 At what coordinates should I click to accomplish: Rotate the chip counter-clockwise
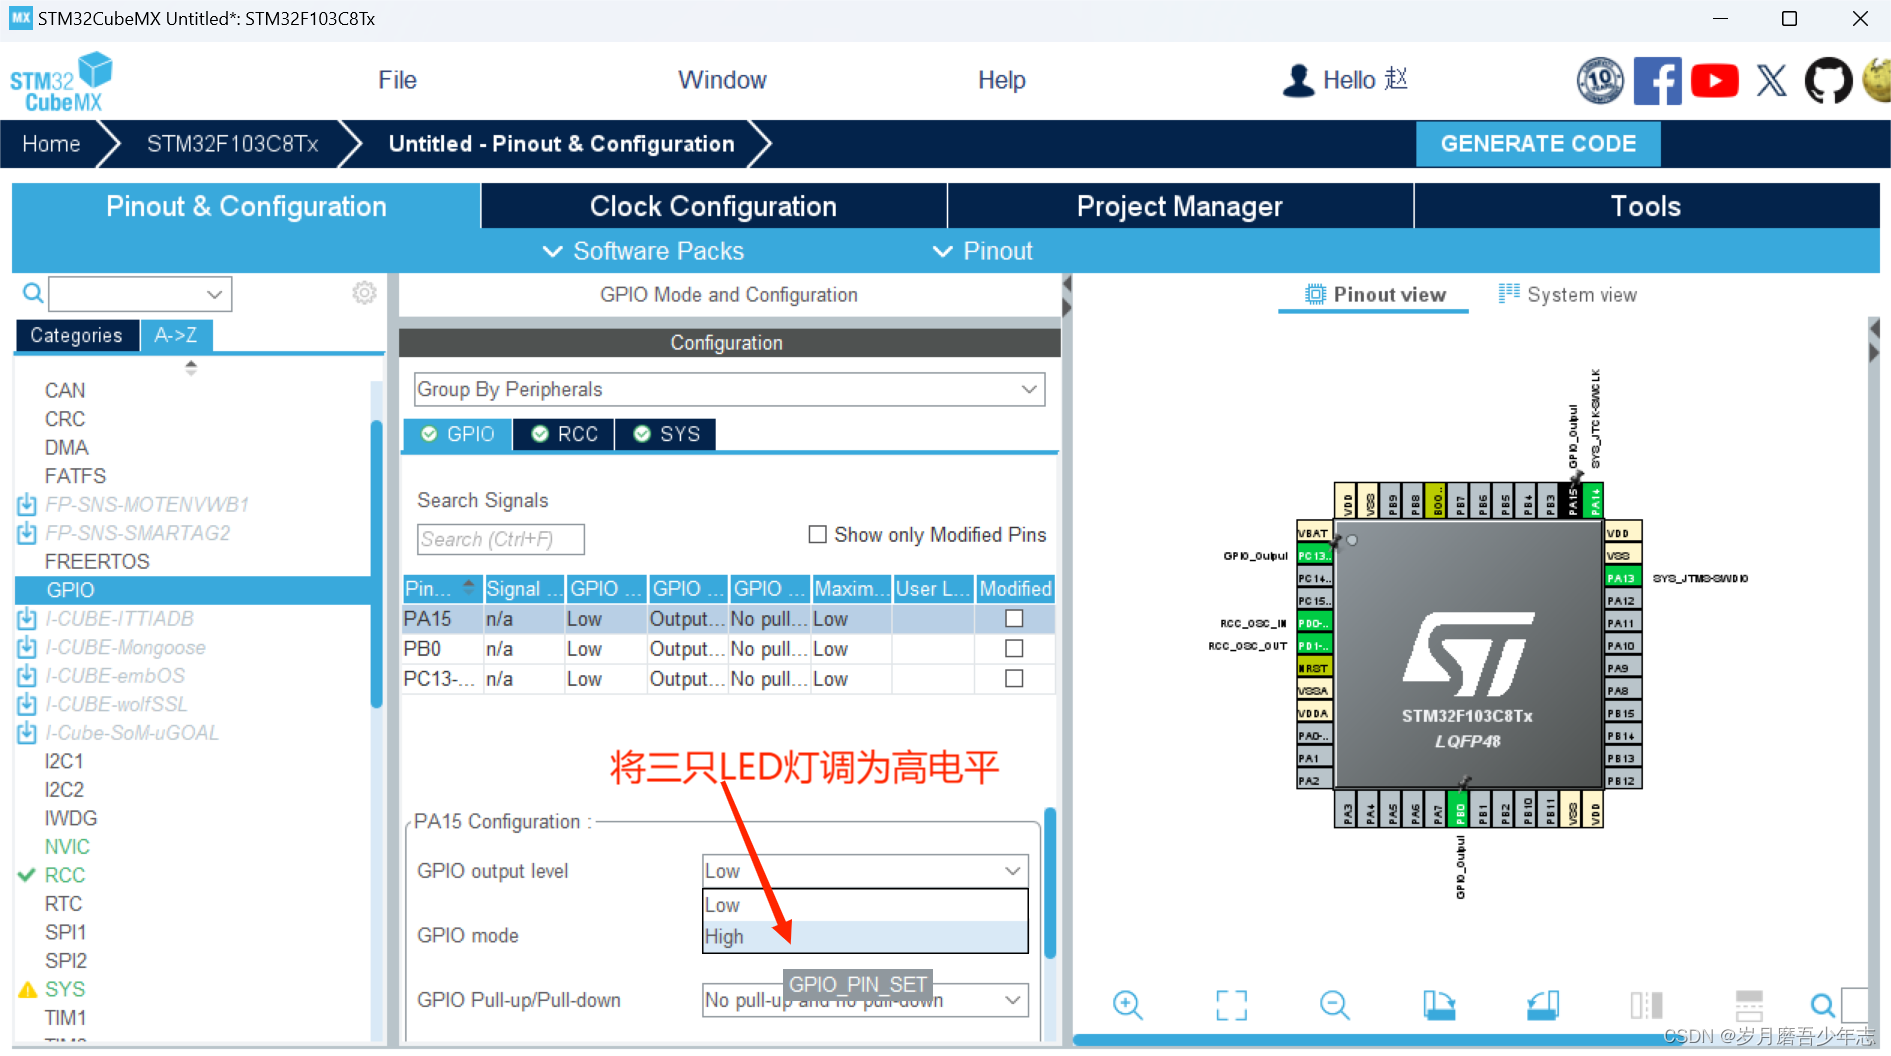[1543, 1005]
